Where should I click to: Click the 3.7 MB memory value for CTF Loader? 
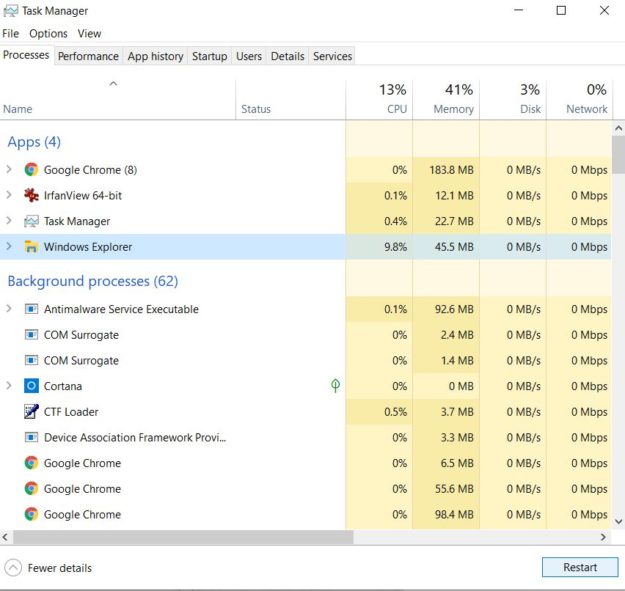click(457, 412)
